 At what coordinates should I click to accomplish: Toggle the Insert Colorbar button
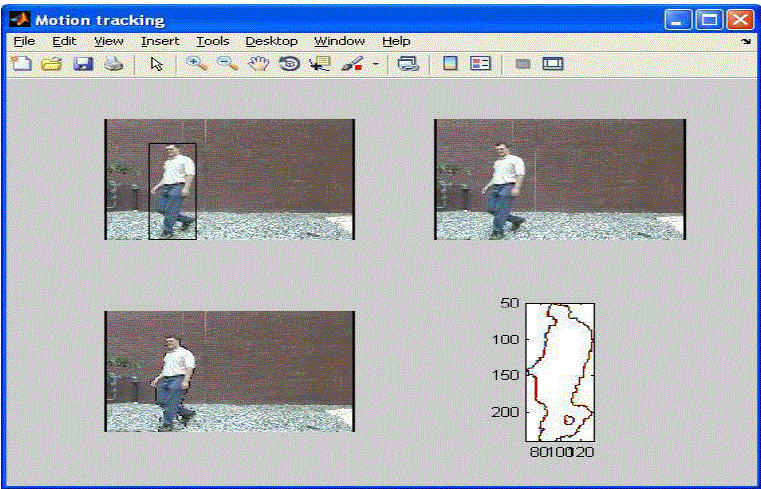click(450, 64)
